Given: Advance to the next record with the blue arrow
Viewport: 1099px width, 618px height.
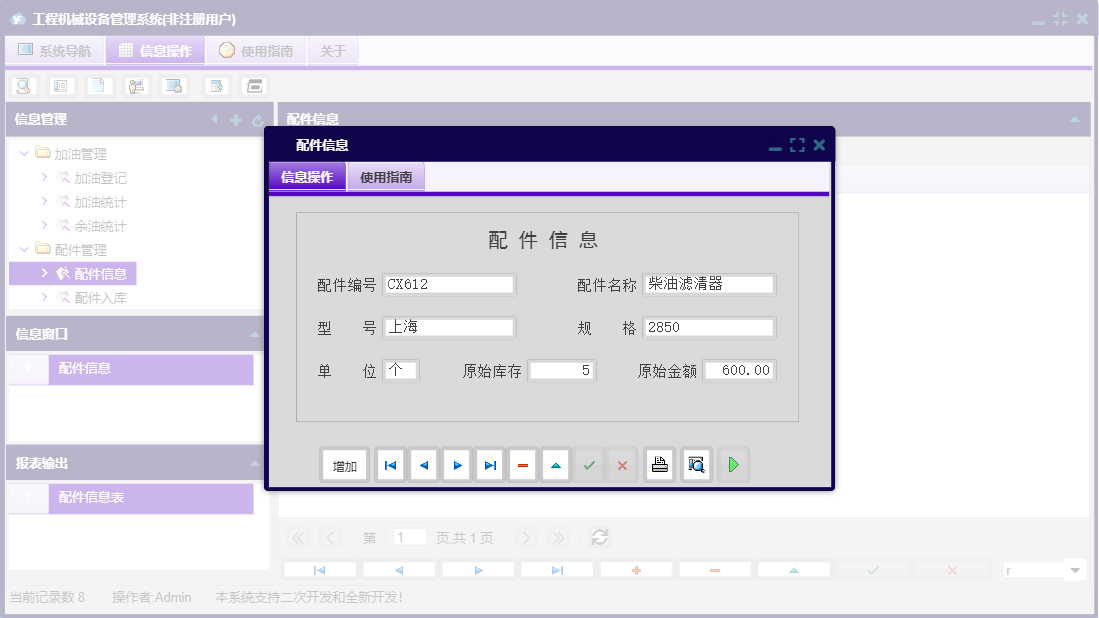Looking at the screenshot, I should pos(456,464).
